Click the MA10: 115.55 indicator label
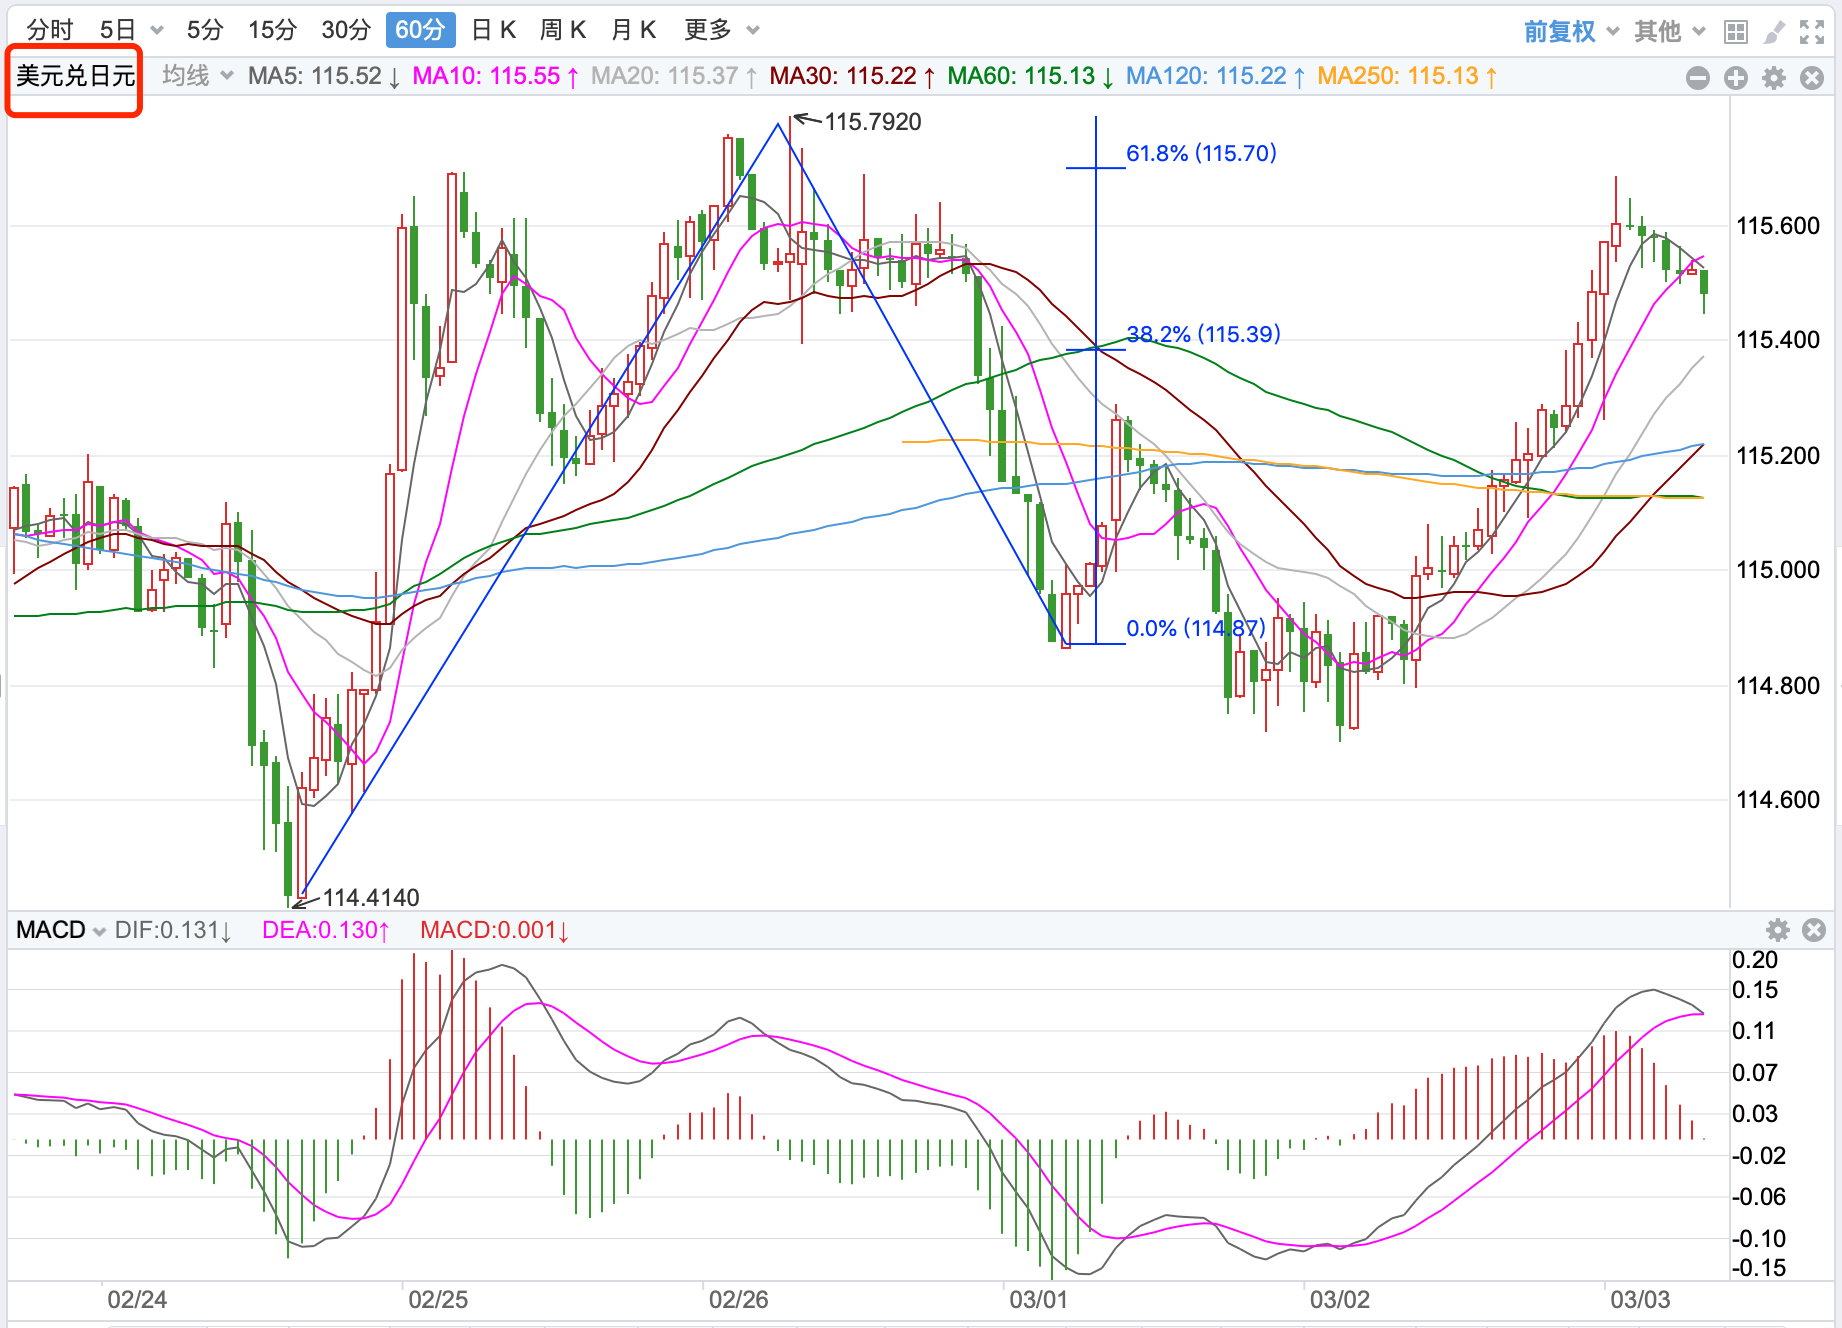Screen dimensions: 1842x1328 [495, 76]
